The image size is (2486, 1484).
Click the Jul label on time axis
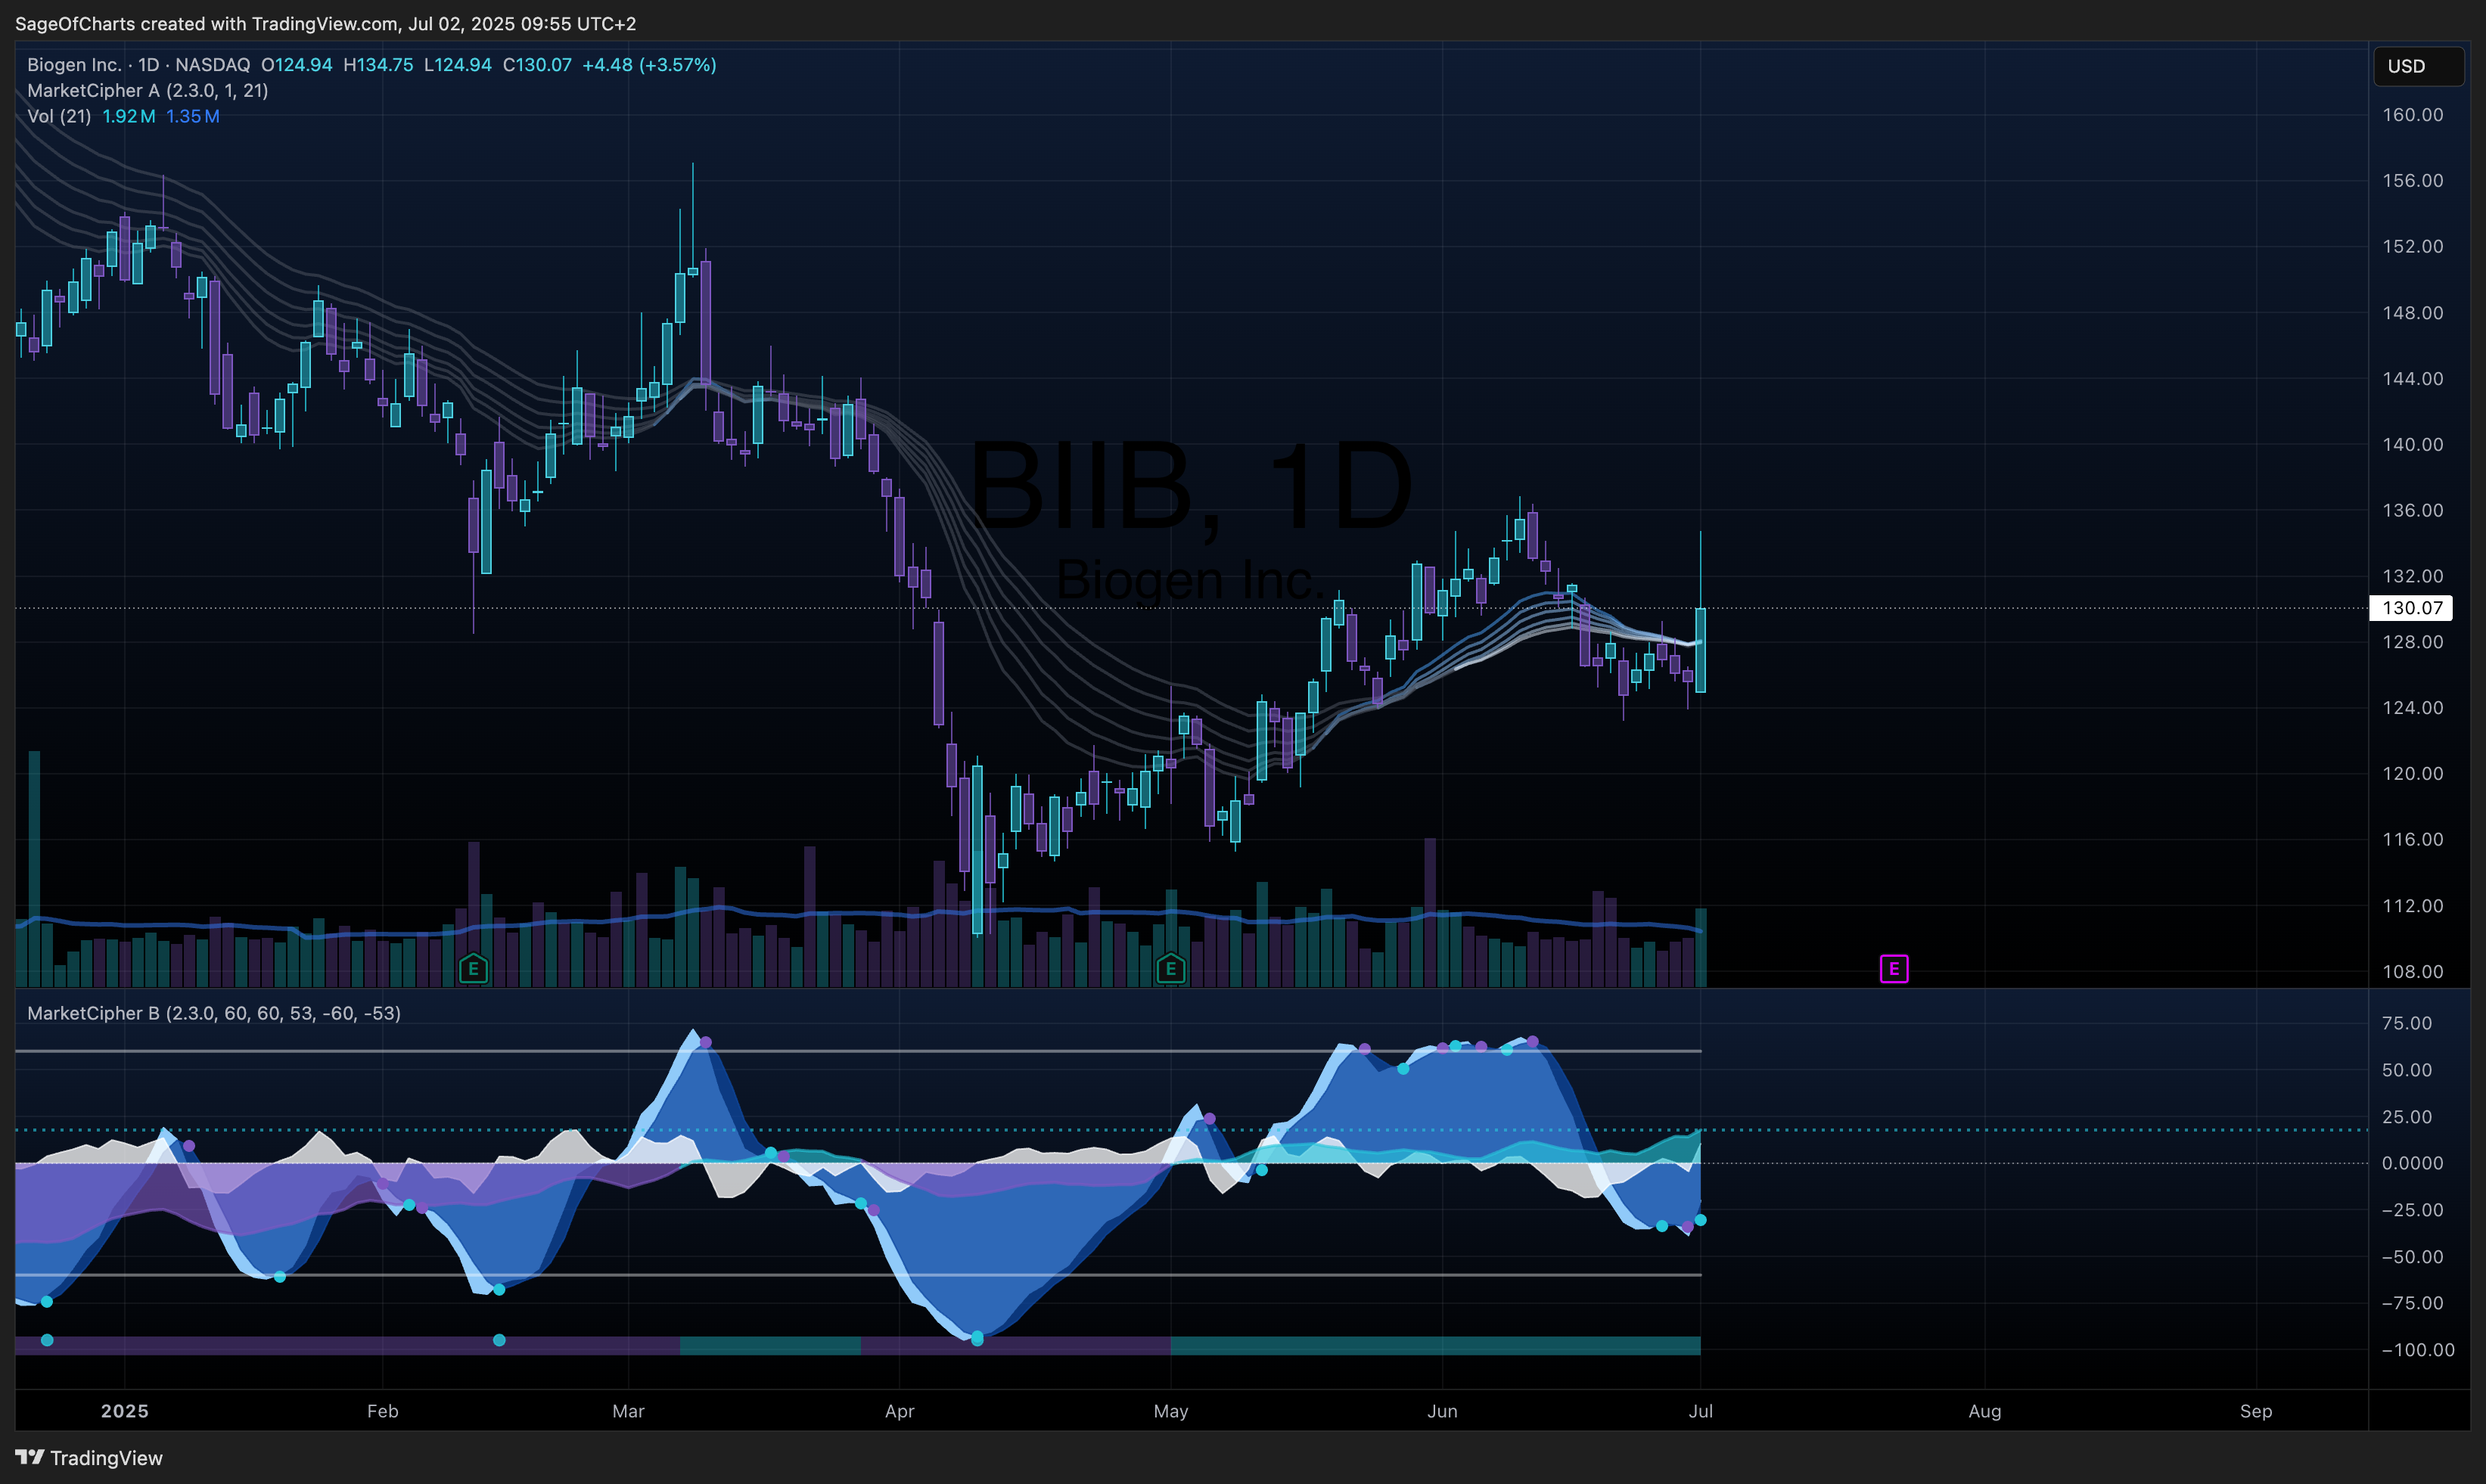tap(1701, 1411)
